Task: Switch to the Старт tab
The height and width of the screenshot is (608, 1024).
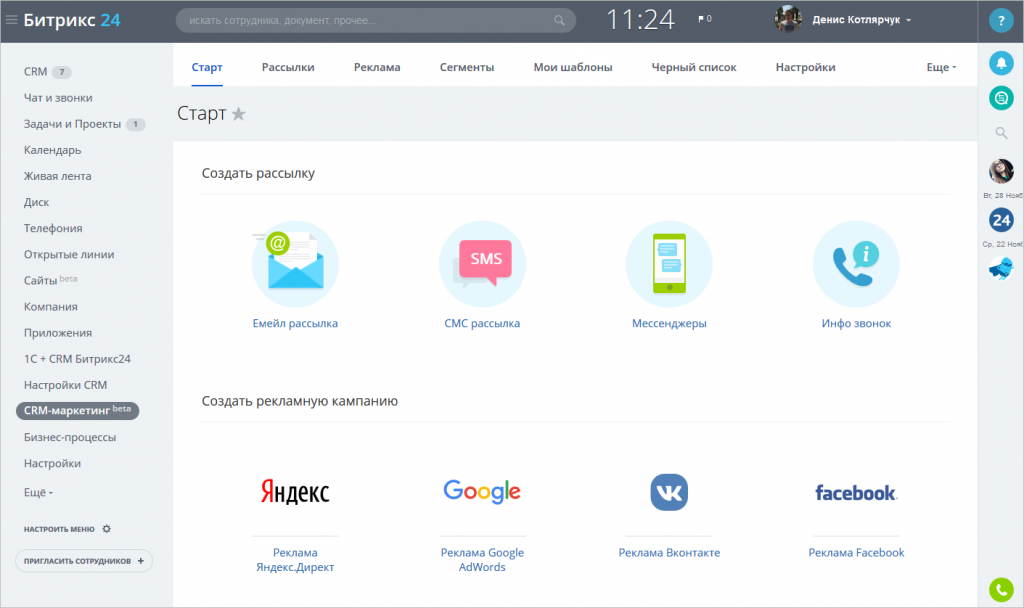Action: tap(207, 67)
